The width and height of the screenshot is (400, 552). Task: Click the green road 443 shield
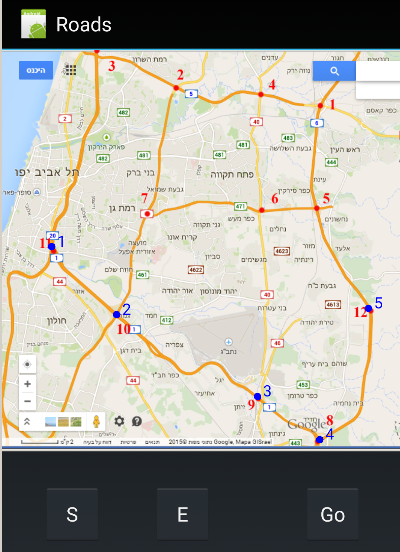pyautogui.click(x=295, y=443)
